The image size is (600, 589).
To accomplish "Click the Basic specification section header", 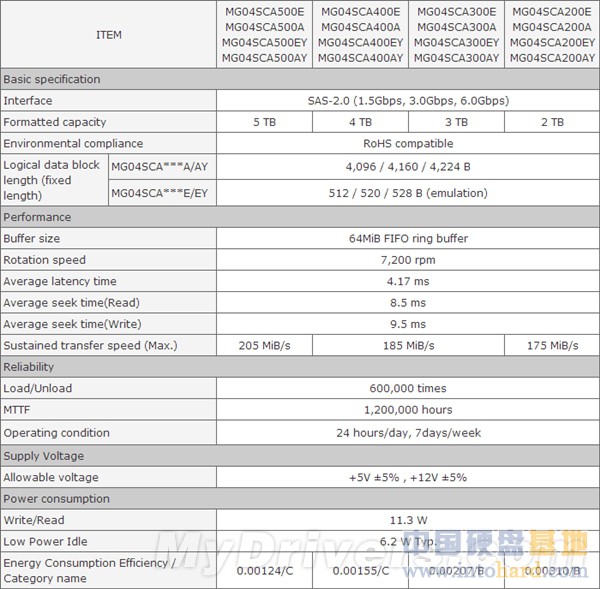I will point(300,79).
